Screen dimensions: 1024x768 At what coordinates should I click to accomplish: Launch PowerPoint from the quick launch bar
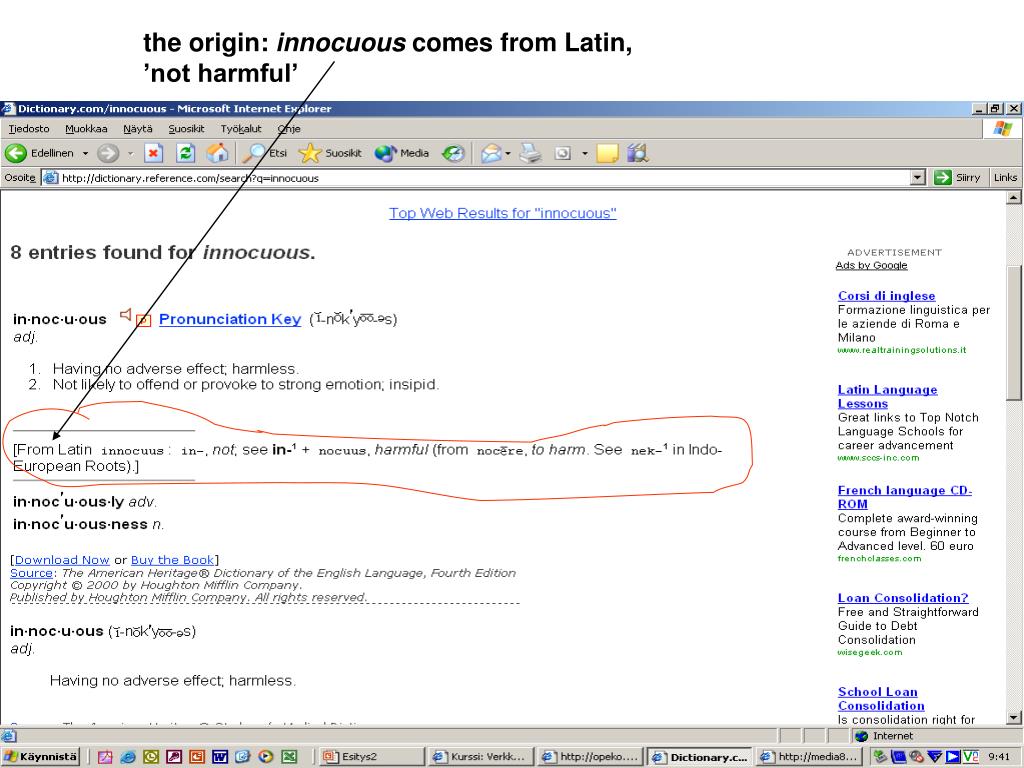[x=197, y=757]
